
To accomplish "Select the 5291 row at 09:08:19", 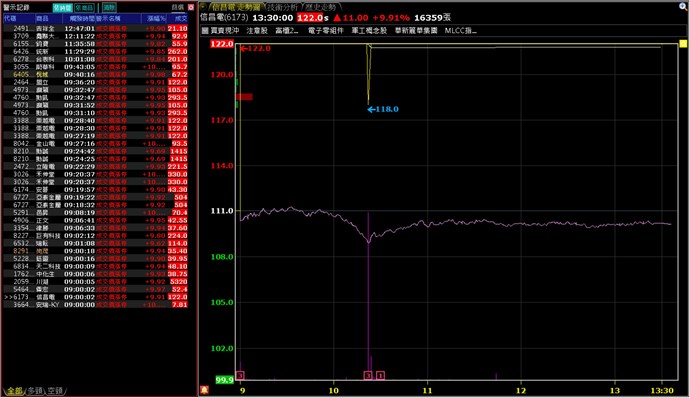I will [95, 213].
